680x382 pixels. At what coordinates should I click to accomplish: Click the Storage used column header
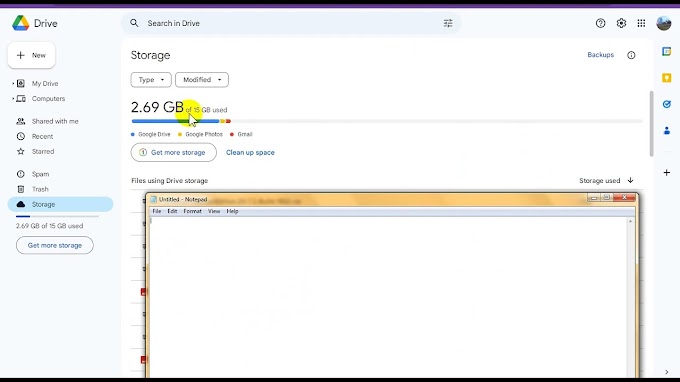(599, 180)
